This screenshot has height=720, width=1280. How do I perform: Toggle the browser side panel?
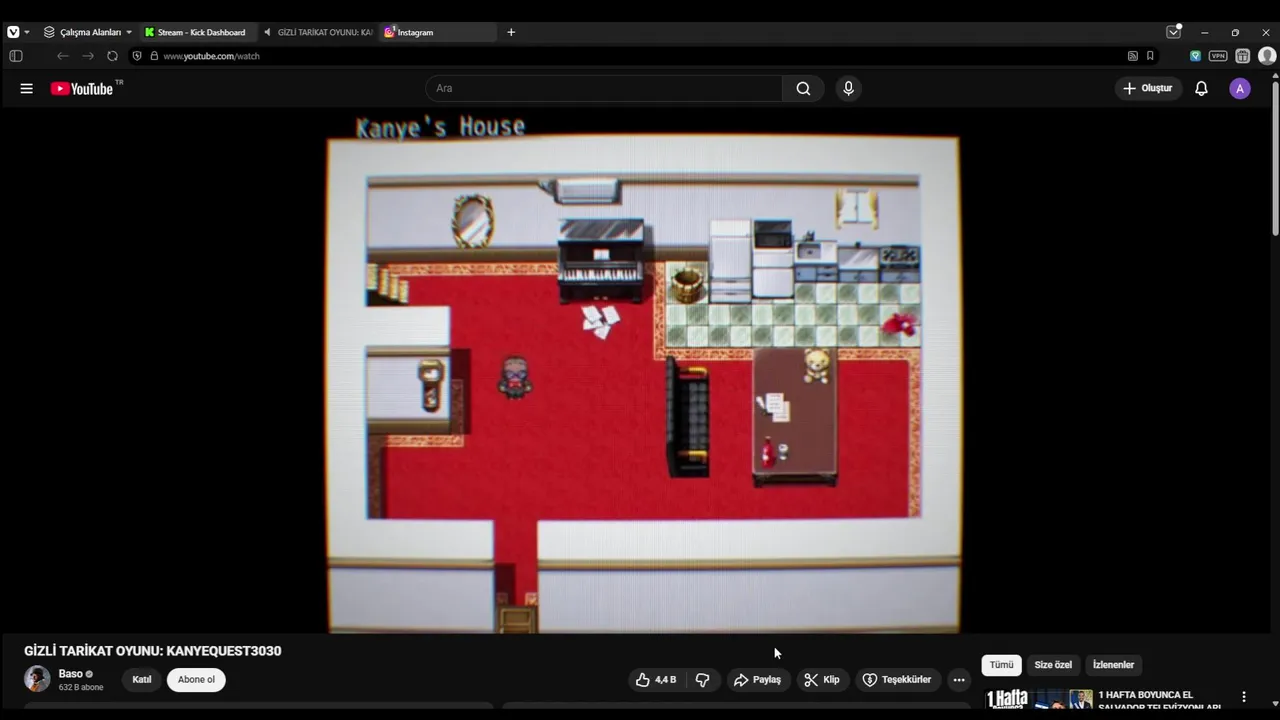[x=16, y=56]
